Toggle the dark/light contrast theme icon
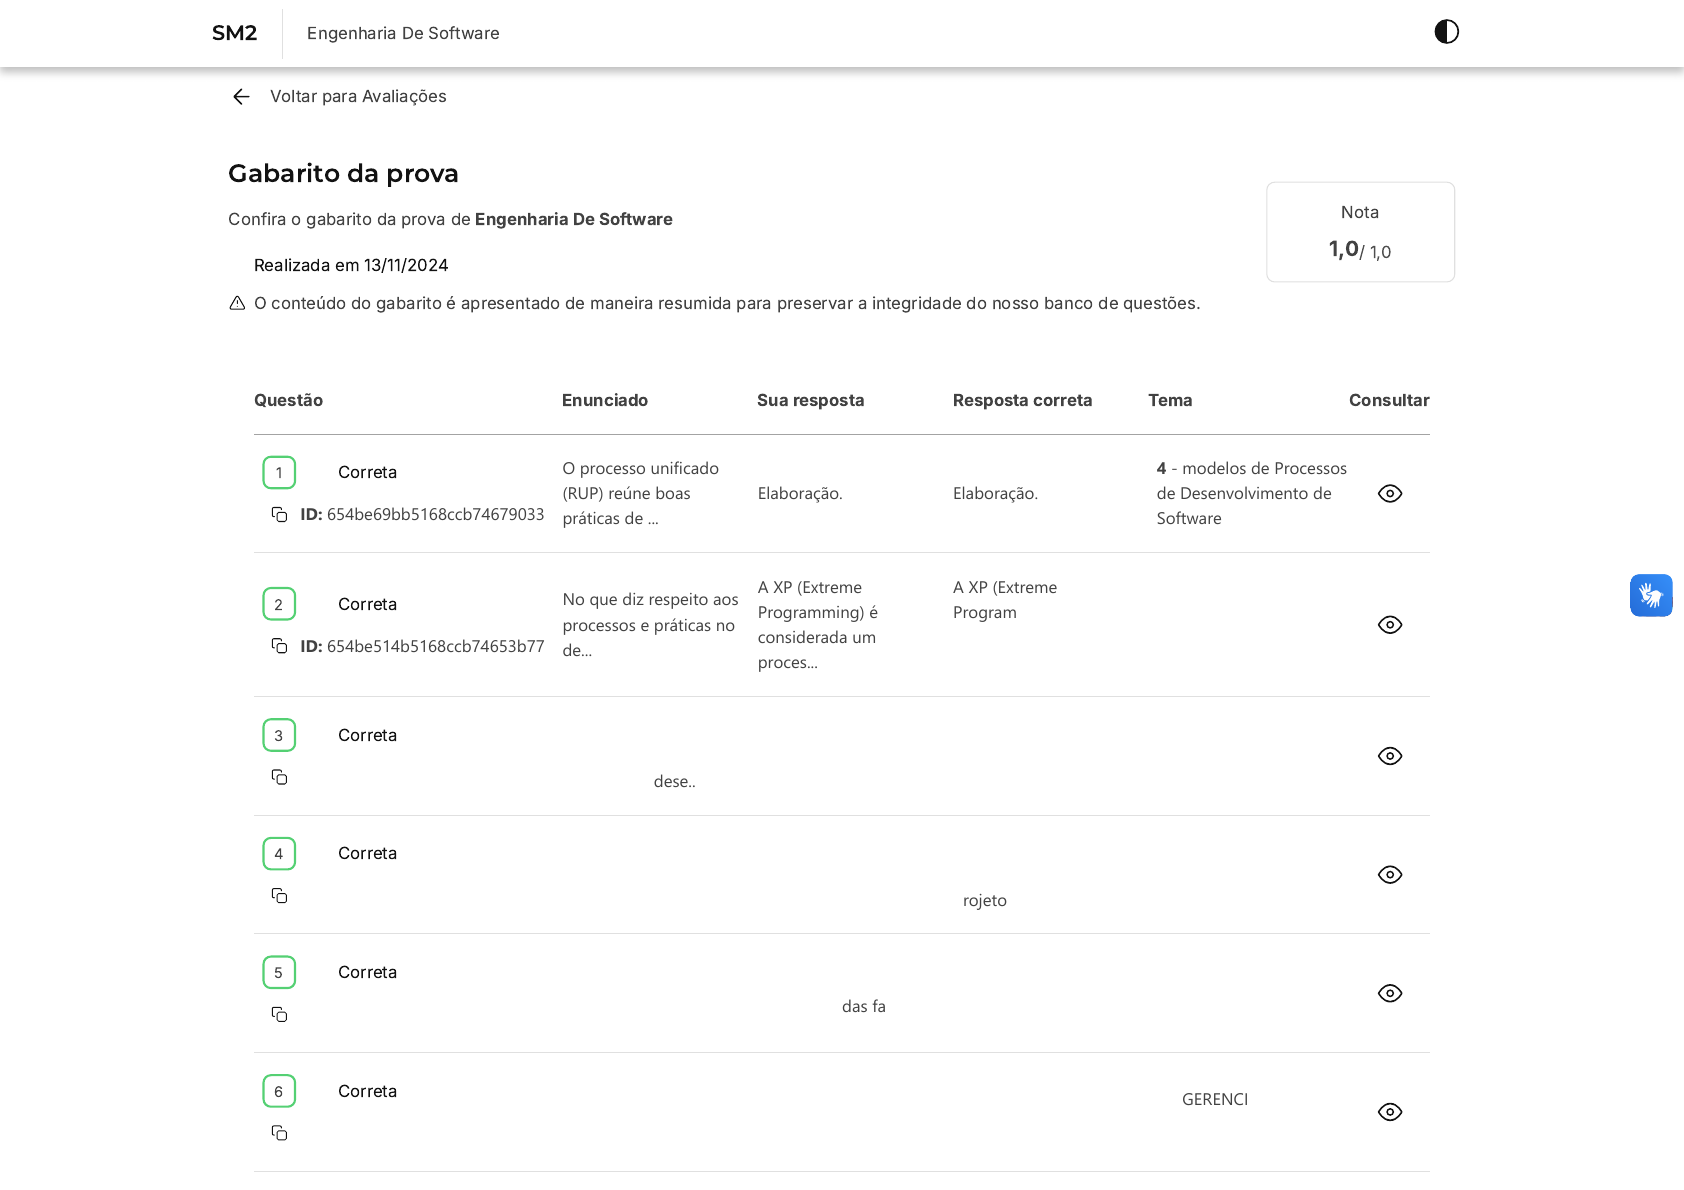Viewport: 1684px width, 1190px height. [1446, 32]
